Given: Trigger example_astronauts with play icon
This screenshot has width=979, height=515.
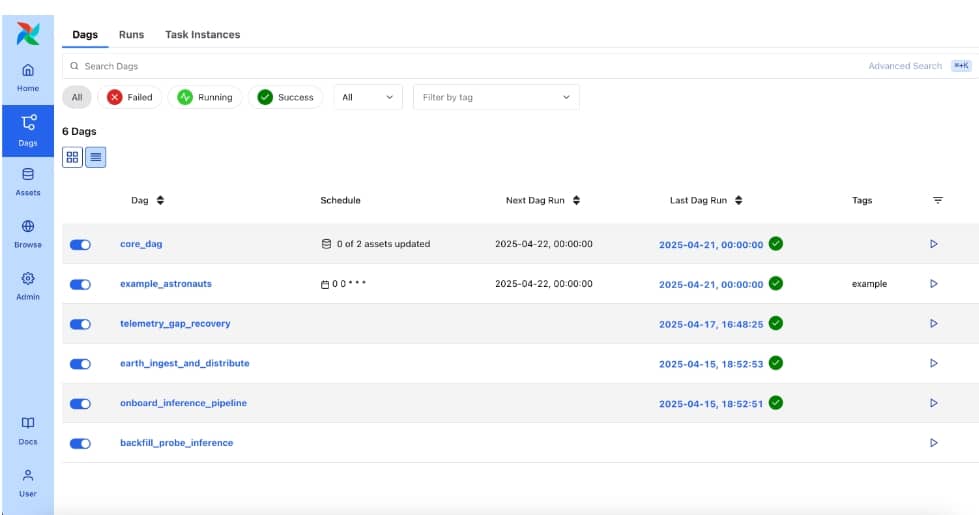Looking at the screenshot, I should (x=933, y=283).
